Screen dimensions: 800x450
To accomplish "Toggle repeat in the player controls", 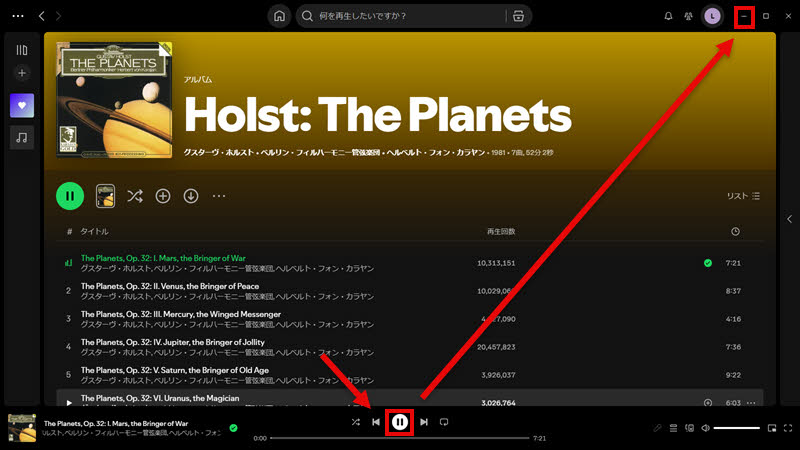I will coord(444,422).
